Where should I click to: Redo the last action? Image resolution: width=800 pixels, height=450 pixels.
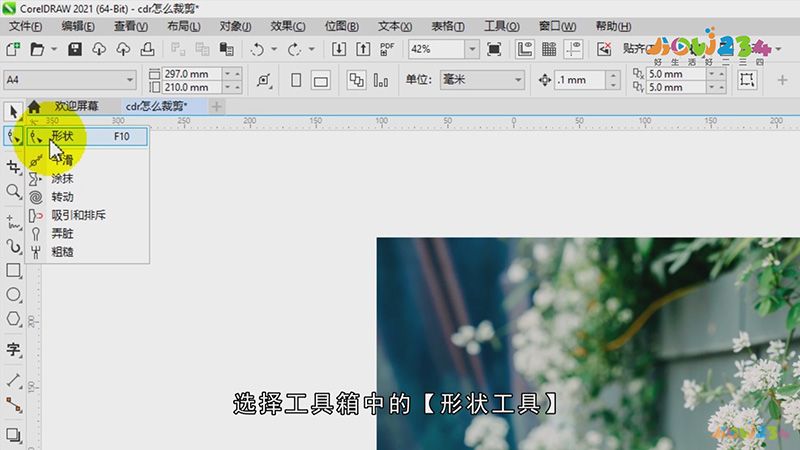click(294, 49)
